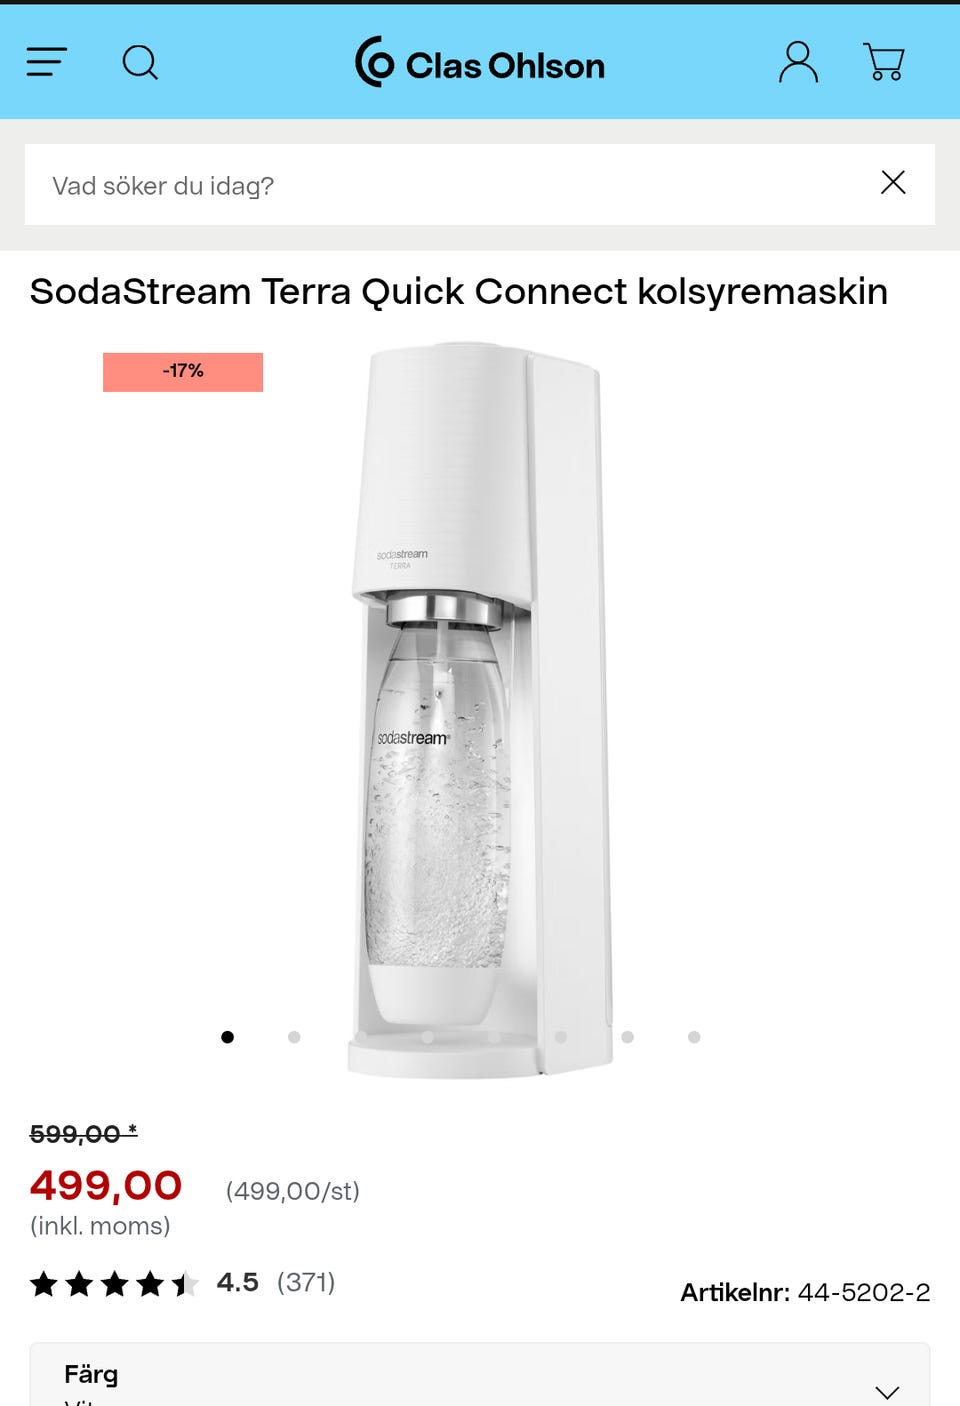
Task: Click the 4.5 rating score
Action: coord(238,1282)
